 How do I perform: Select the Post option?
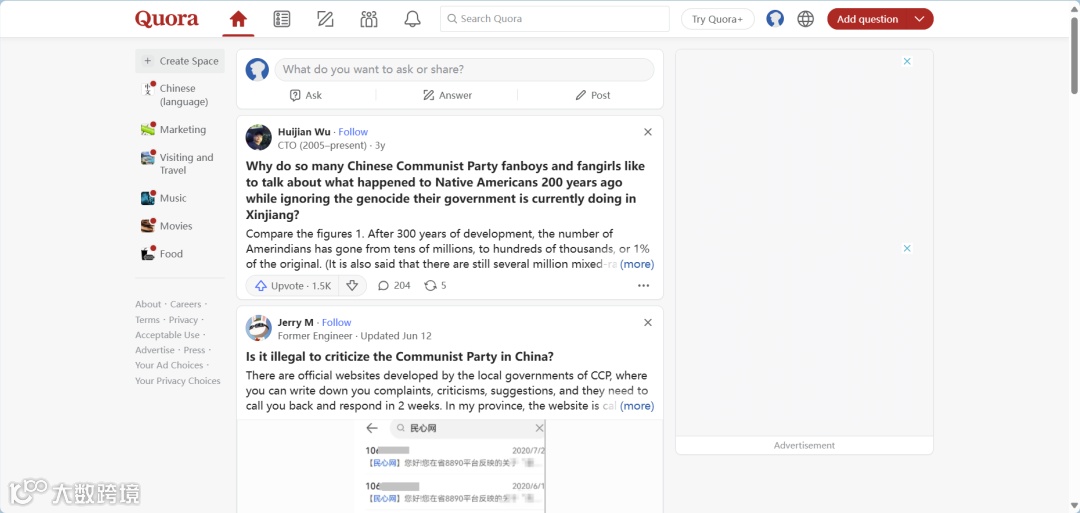point(593,95)
